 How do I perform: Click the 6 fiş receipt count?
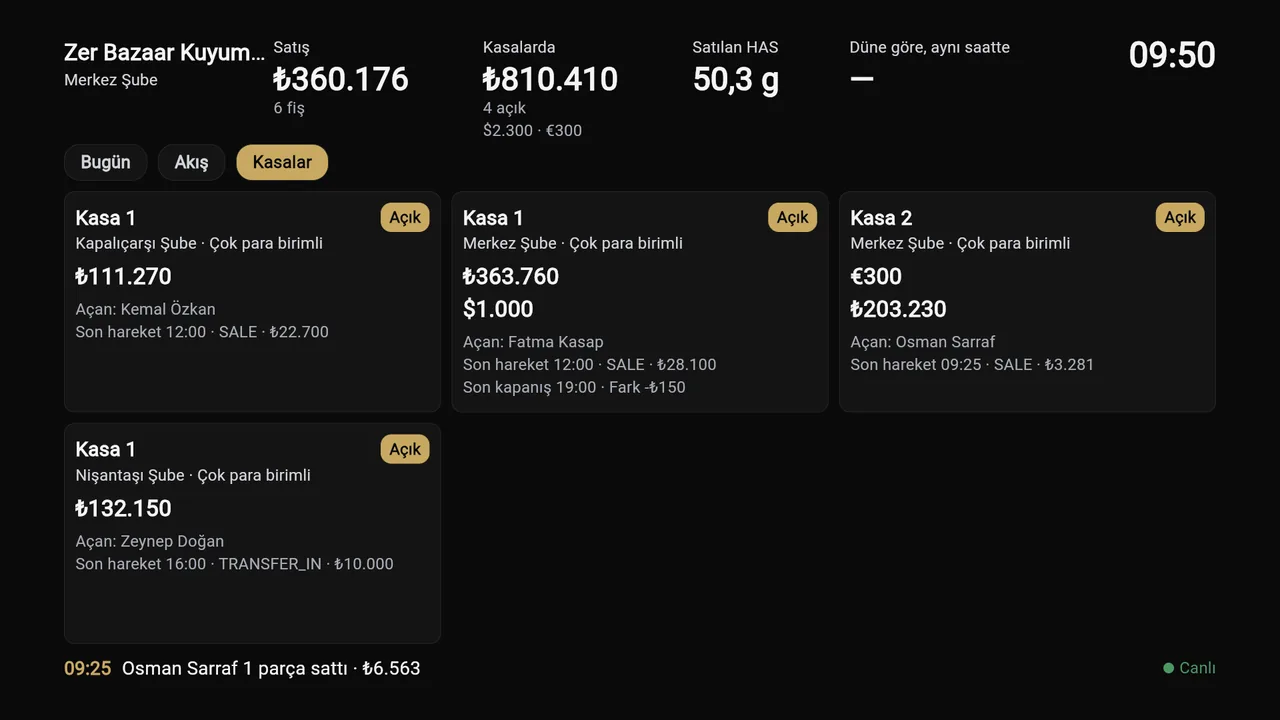point(289,108)
